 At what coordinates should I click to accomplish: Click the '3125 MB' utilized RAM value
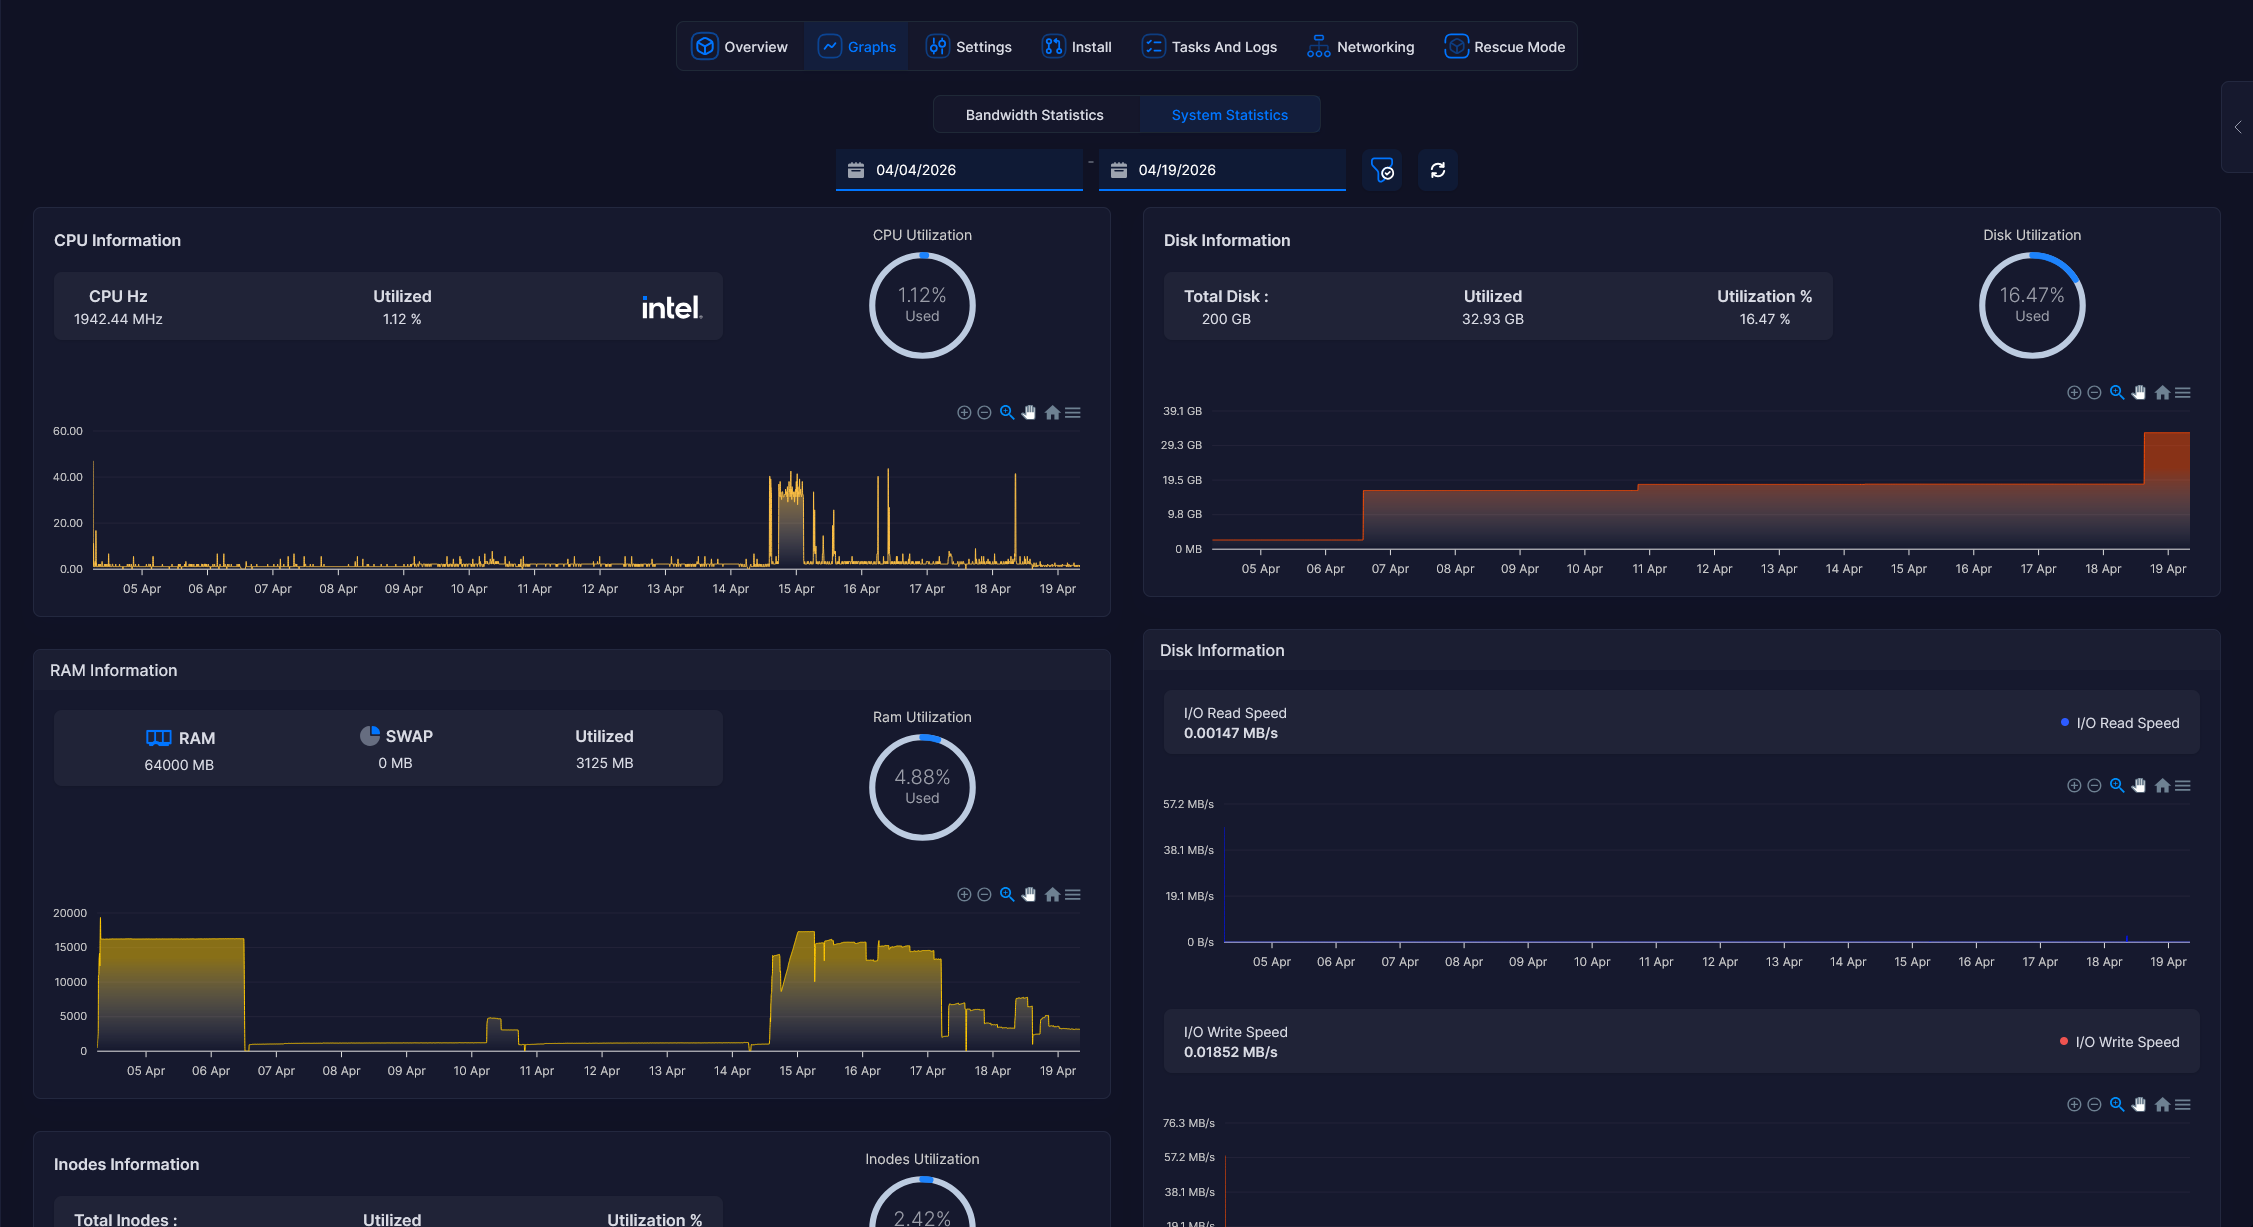604,763
